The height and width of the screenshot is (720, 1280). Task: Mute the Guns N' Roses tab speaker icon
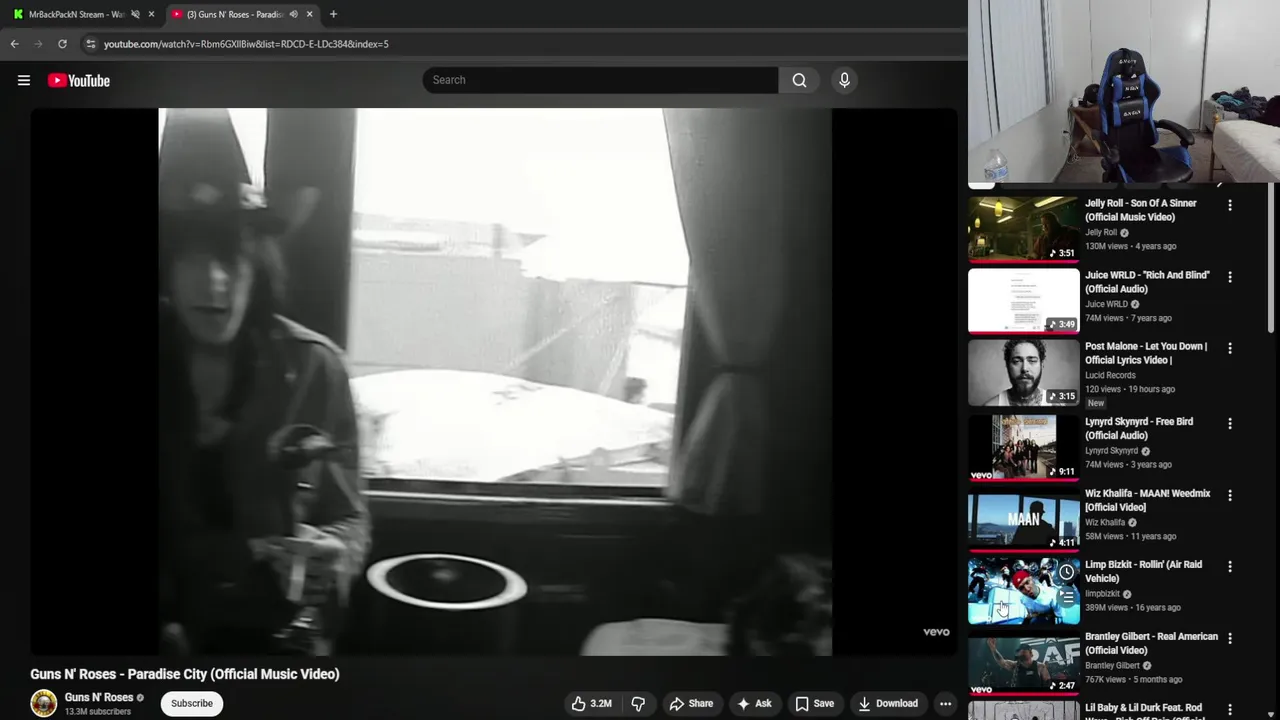(x=293, y=14)
